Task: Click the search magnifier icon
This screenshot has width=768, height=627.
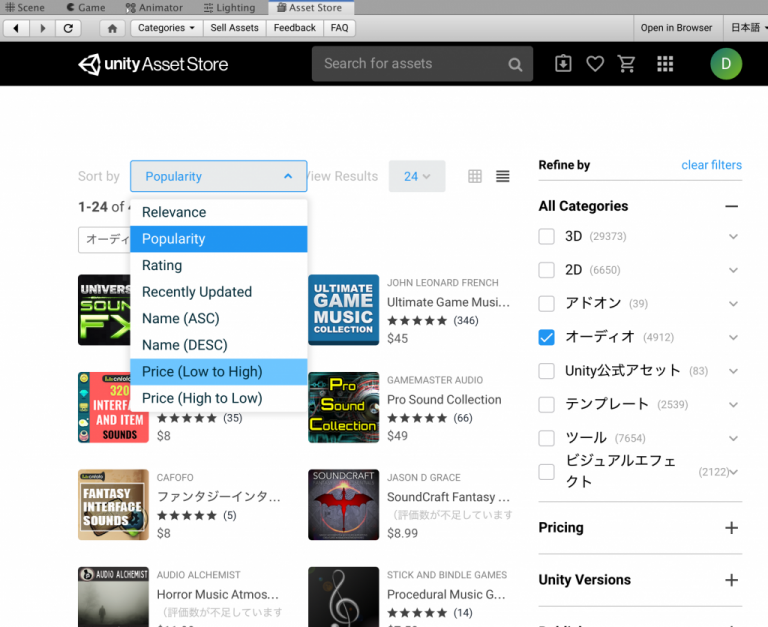Action: 515,65
